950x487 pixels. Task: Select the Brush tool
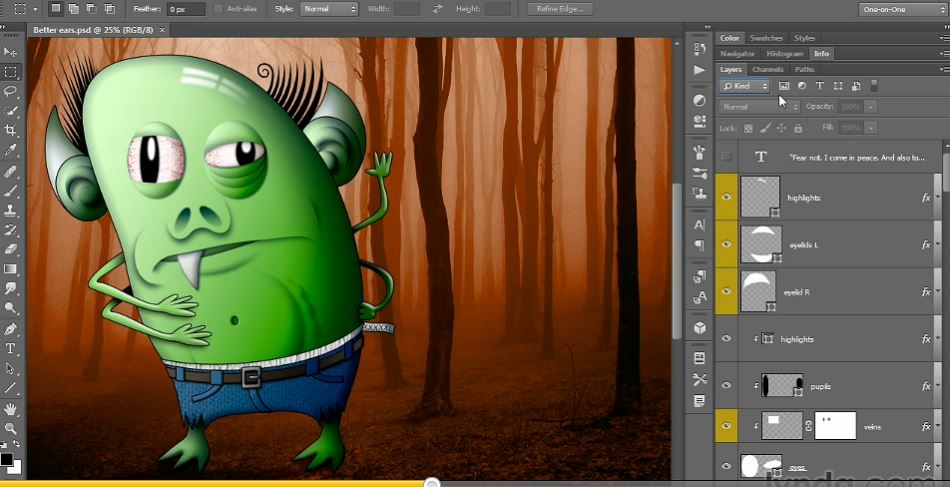10,191
